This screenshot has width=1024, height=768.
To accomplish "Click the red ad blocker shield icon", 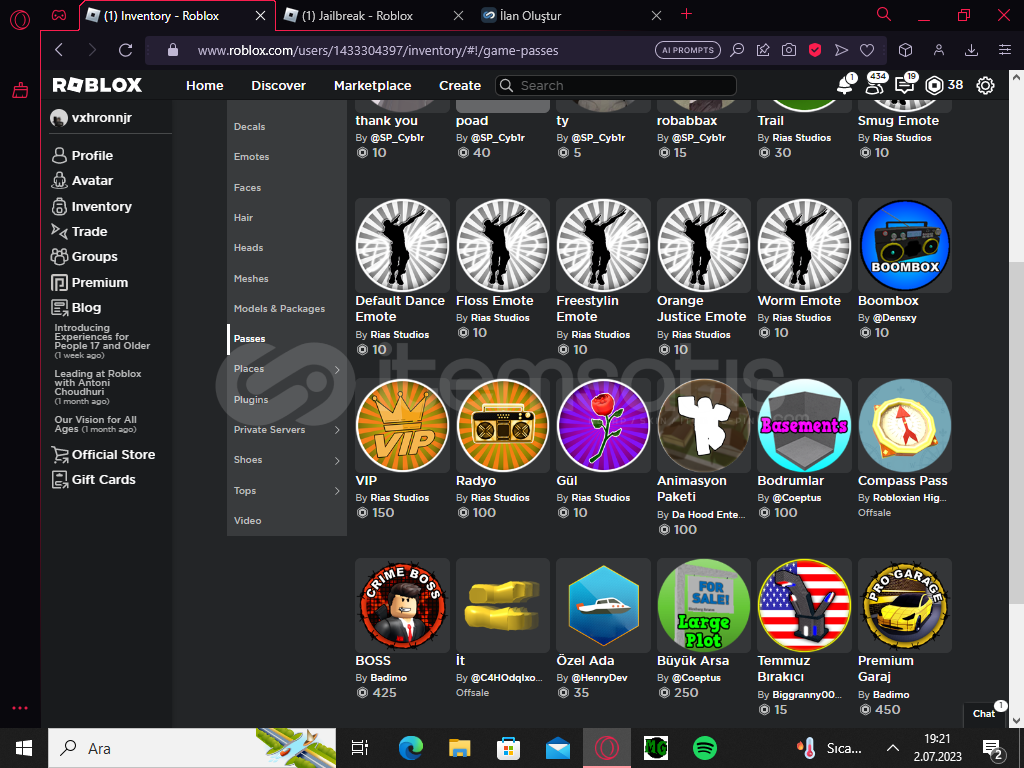I will pos(814,50).
